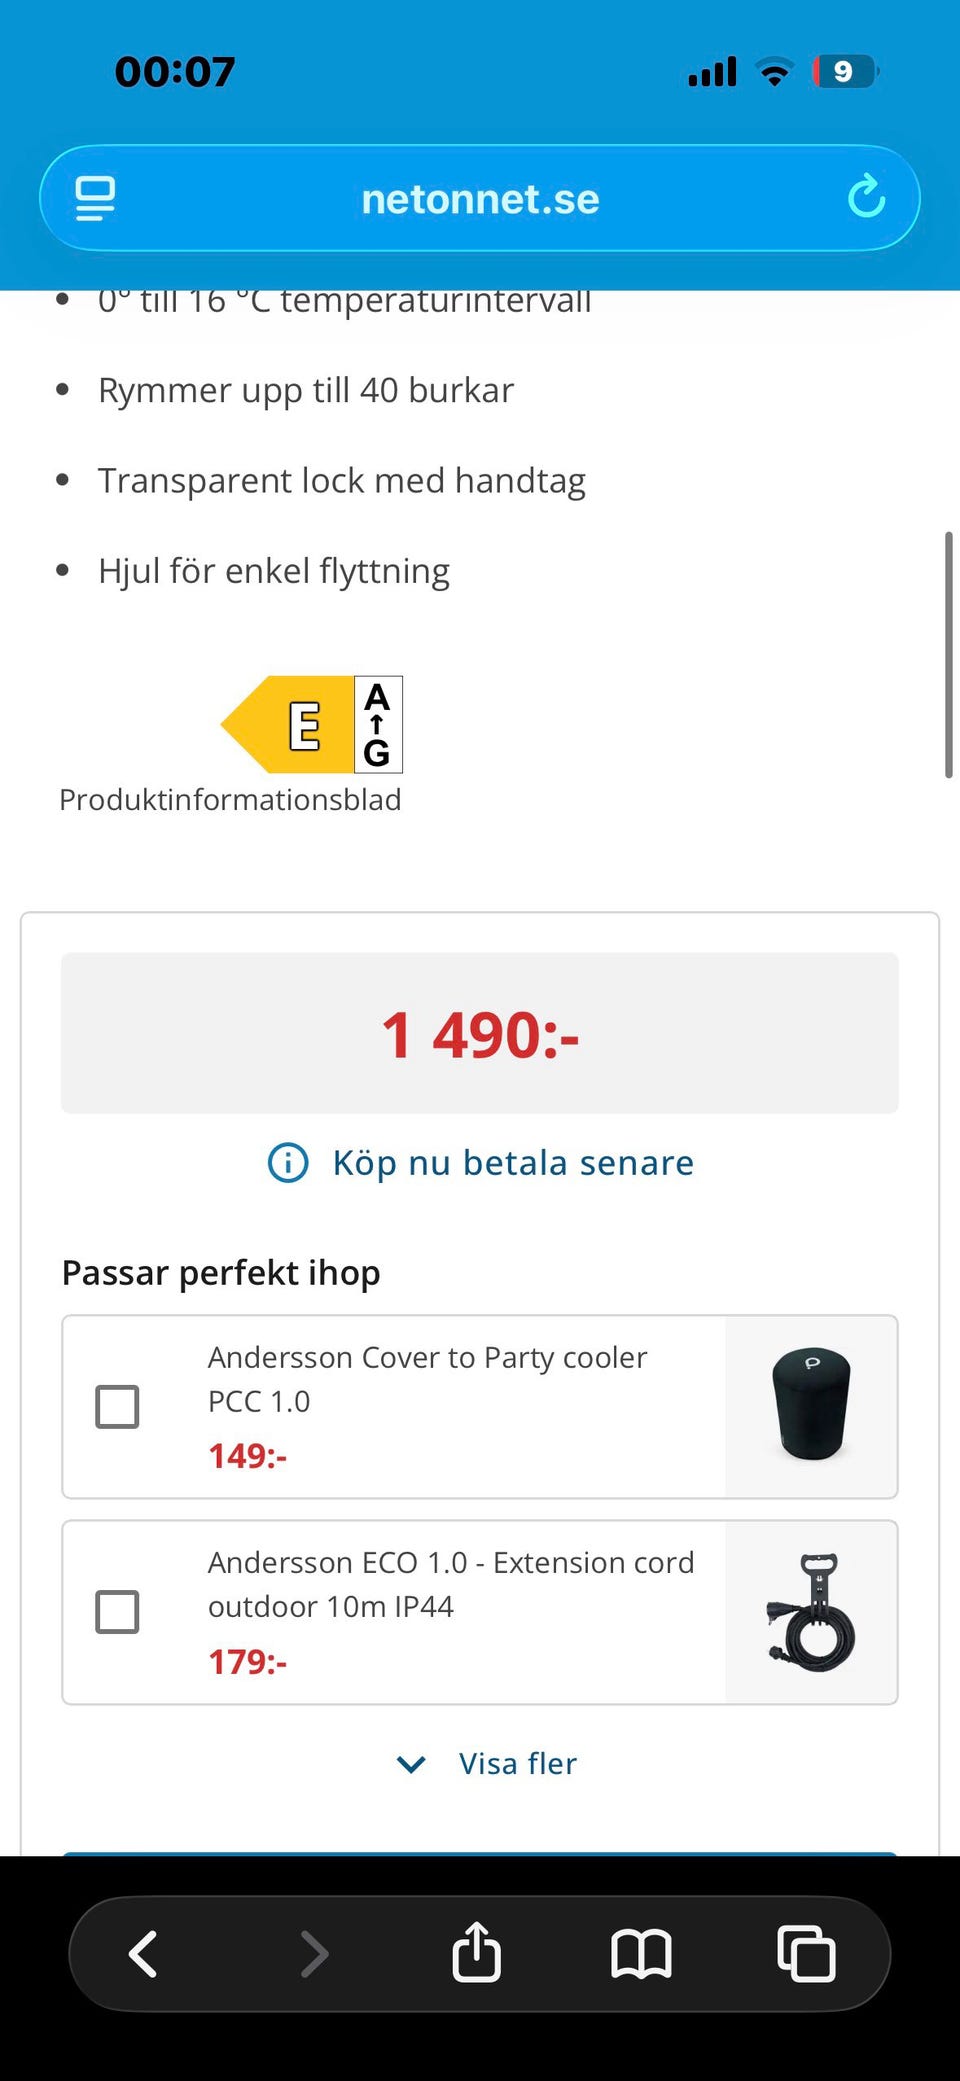Open the Party cooler cover thumbnail
960x2081 pixels.
tap(811, 1406)
